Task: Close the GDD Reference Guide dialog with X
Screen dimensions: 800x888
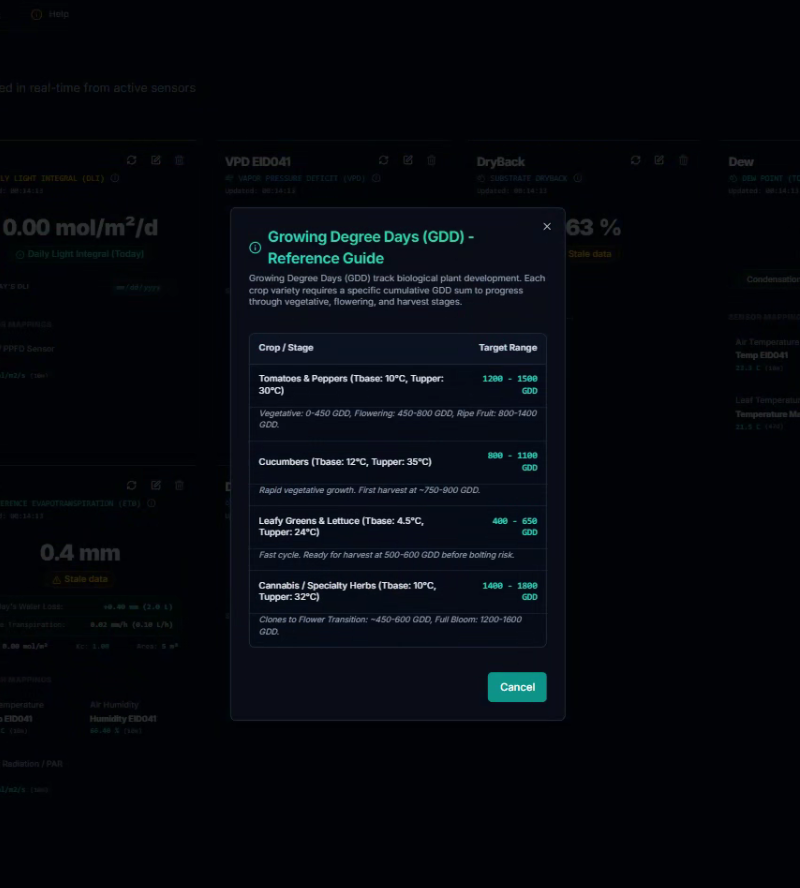Action: 547,227
